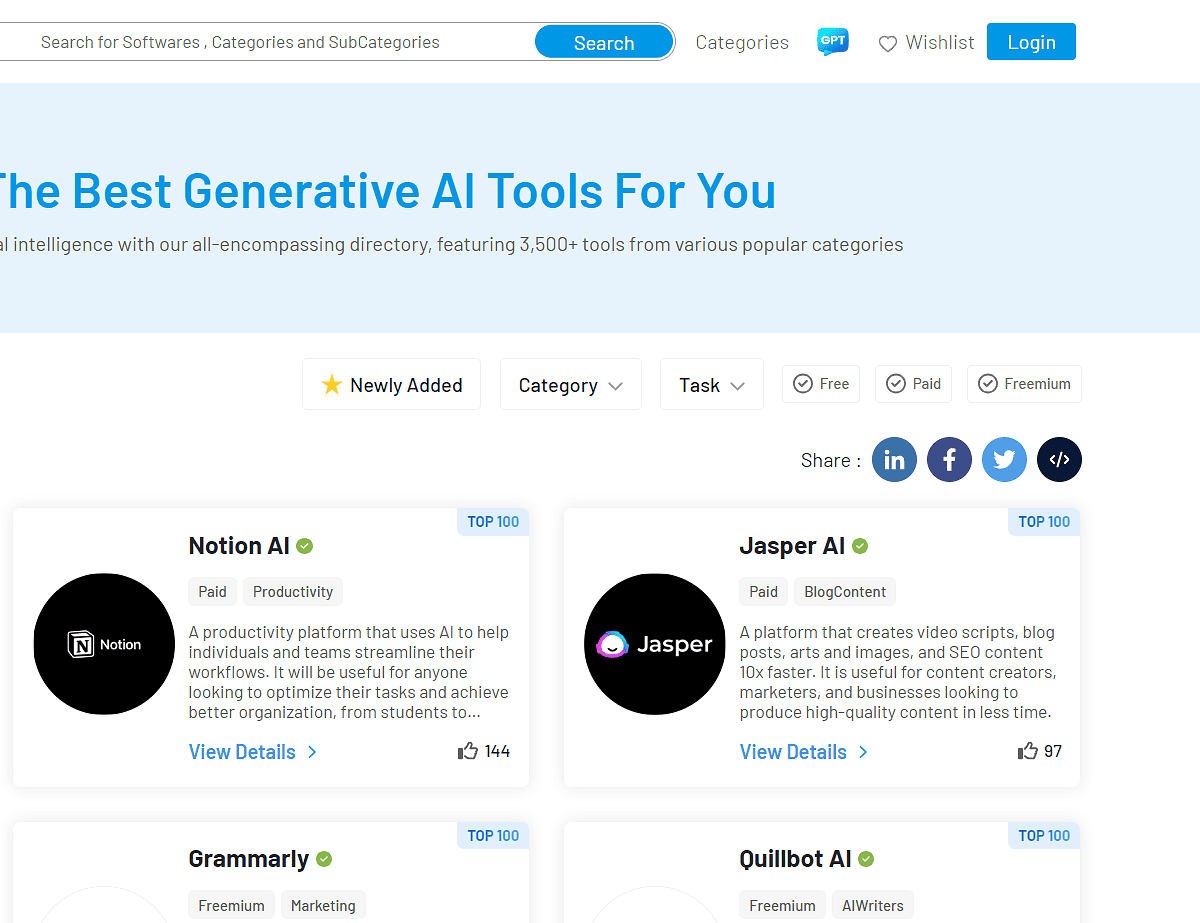This screenshot has width=1200, height=923.
Task: Open the embed code share option
Action: click(x=1059, y=459)
